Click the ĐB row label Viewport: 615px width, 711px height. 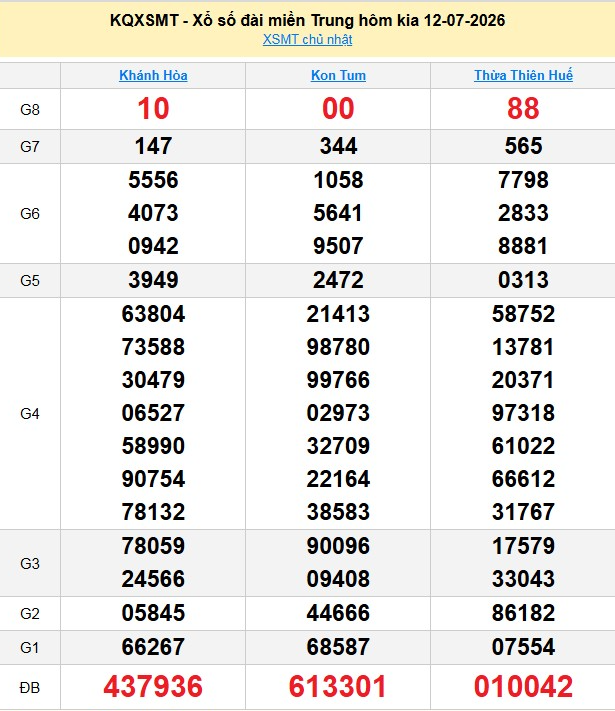30,688
